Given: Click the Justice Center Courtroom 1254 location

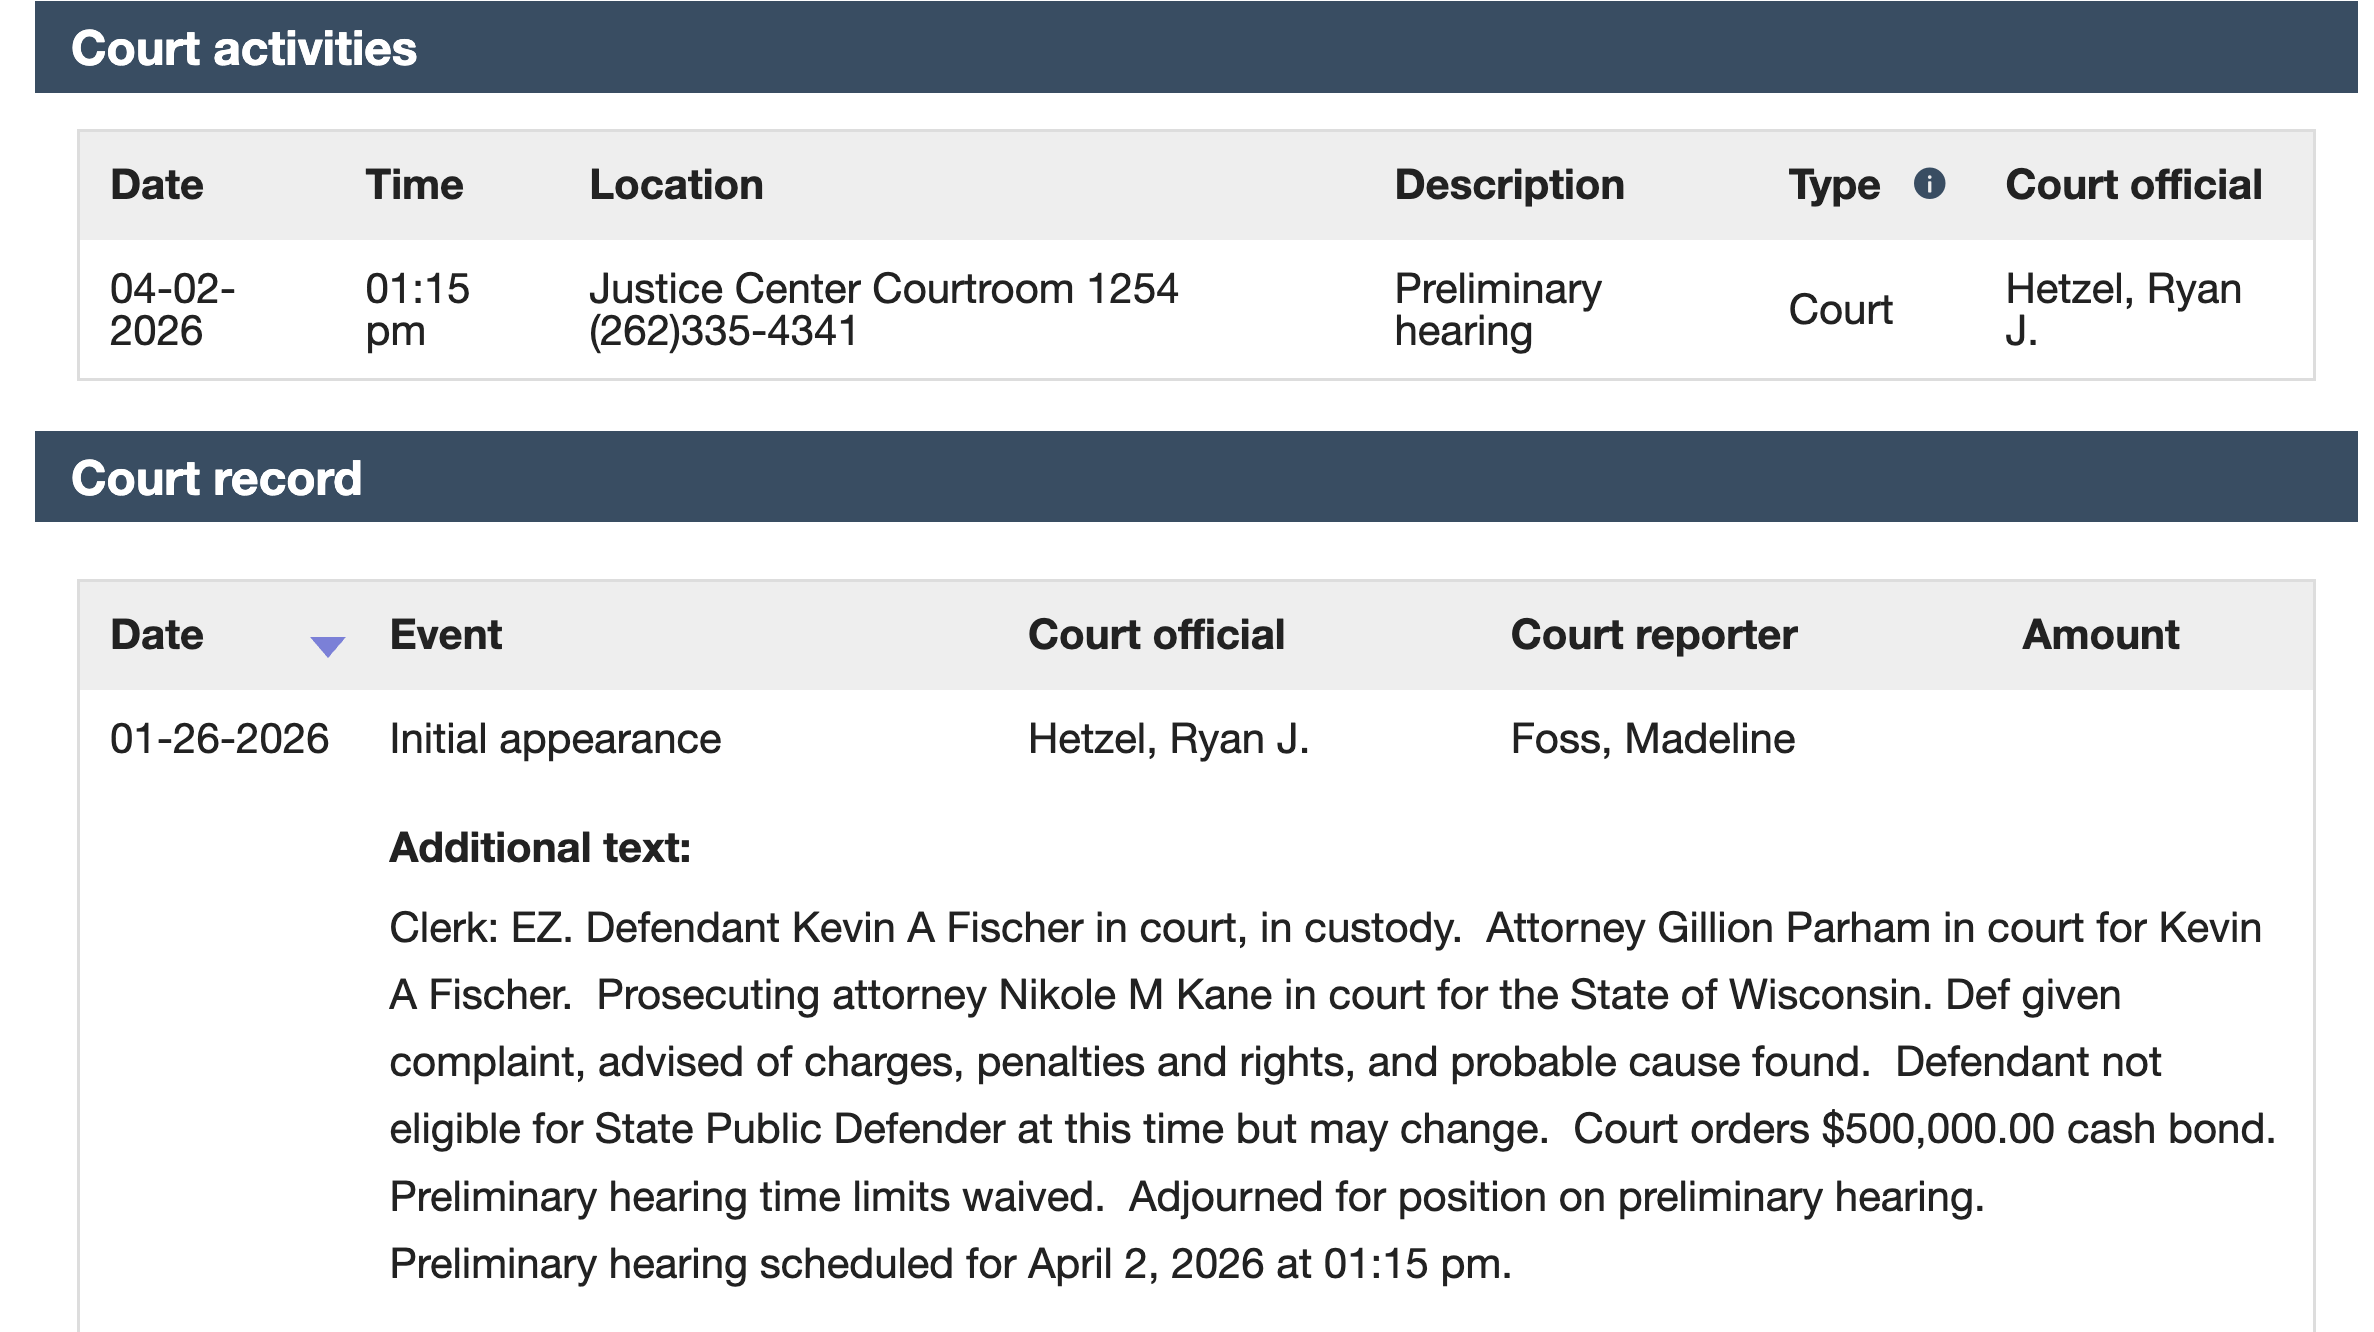Looking at the screenshot, I should [883, 289].
